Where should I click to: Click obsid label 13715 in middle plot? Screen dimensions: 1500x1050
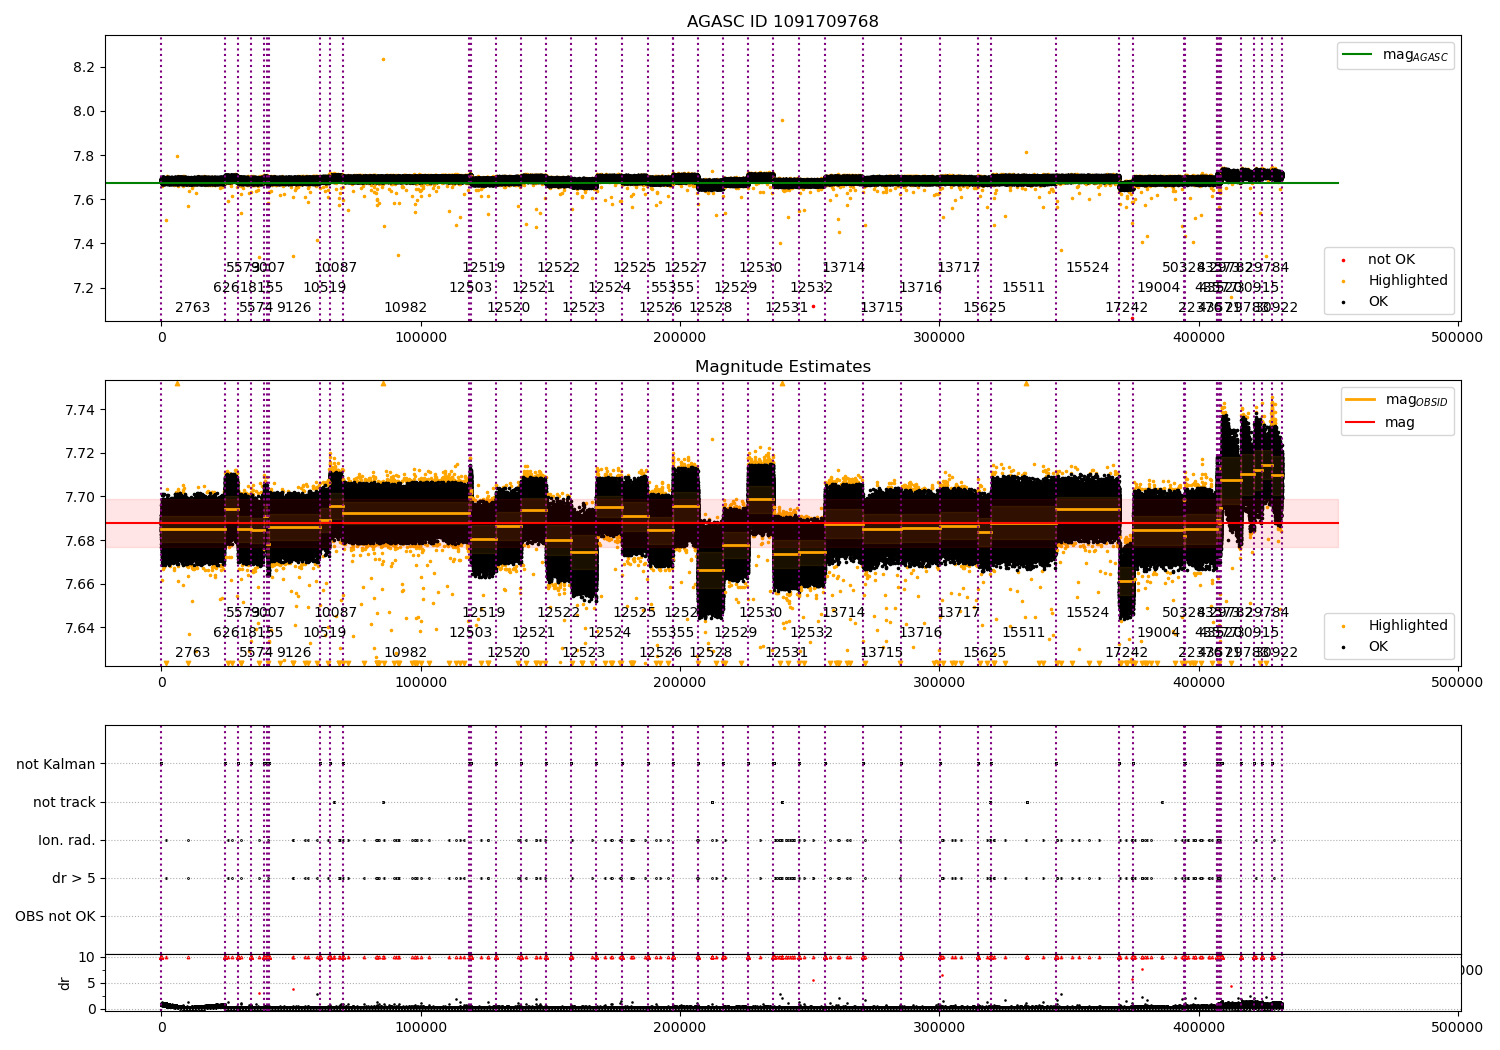882,653
